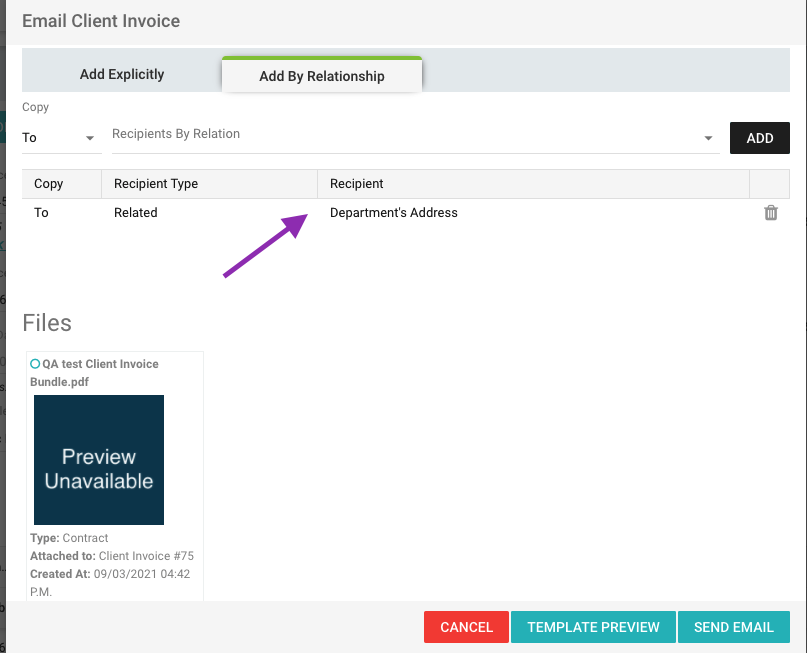Click the QA test Client Invoice Bundle.pdf filename
Image resolution: width=807 pixels, height=653 pixels.
[100, 372]
